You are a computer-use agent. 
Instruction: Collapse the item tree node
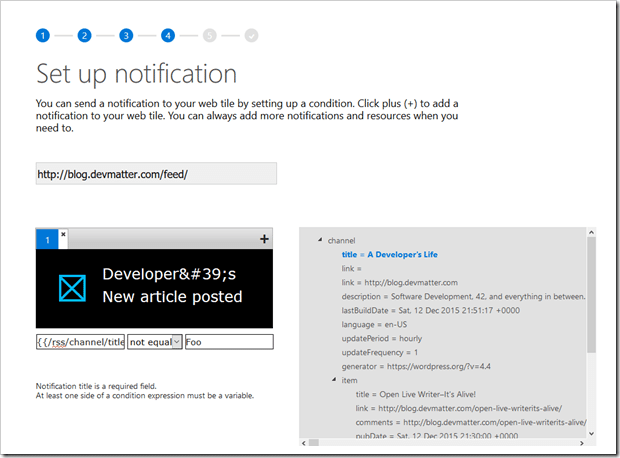(333, 380)
